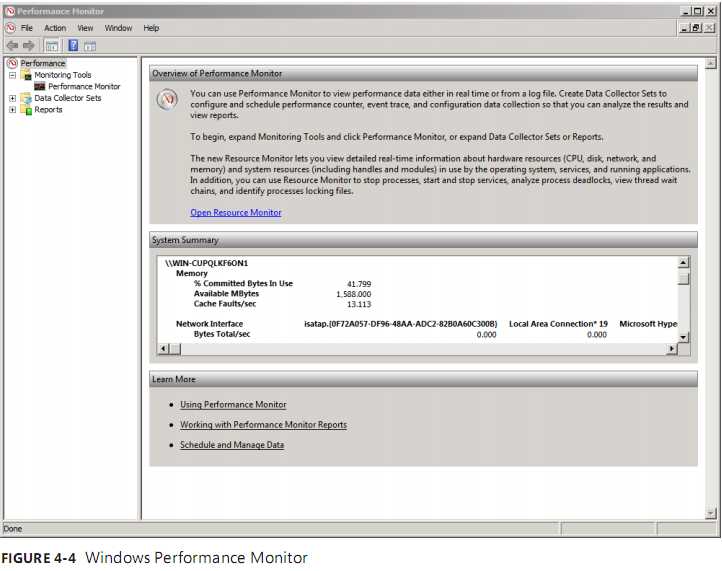Screen dimensions: 722x571
Task: Collapse the Monitoring Tools tree node
Action: tap(12, 75)
